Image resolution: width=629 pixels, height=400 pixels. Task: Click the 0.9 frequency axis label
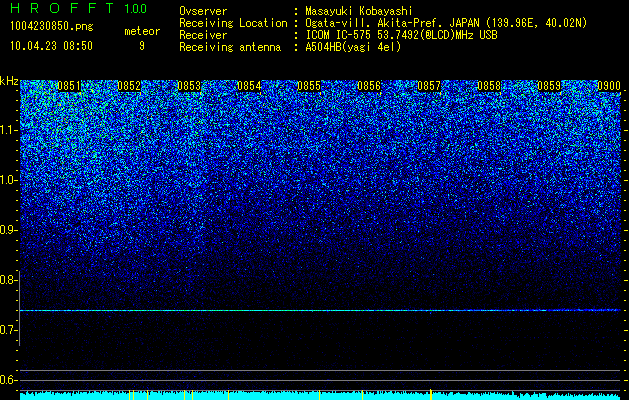click(x=7, y=230)
